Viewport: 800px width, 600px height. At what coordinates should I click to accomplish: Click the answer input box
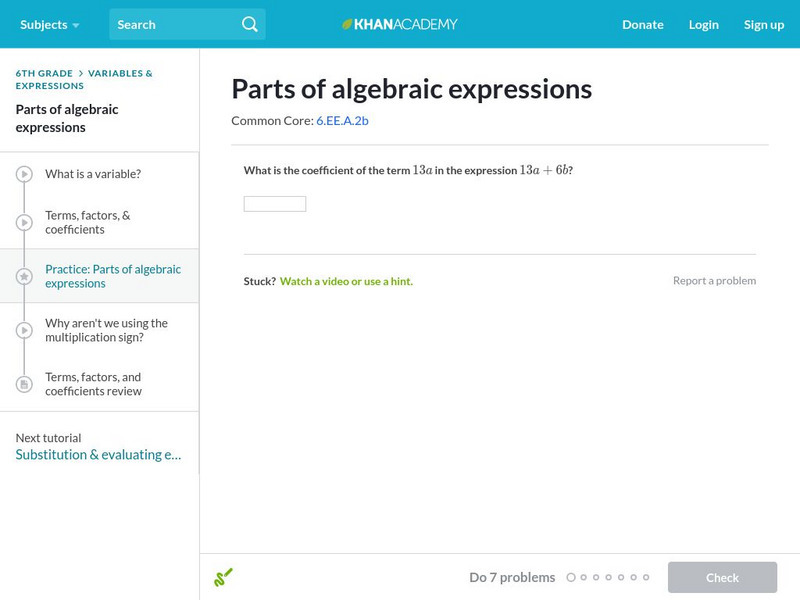pos(275,204)
